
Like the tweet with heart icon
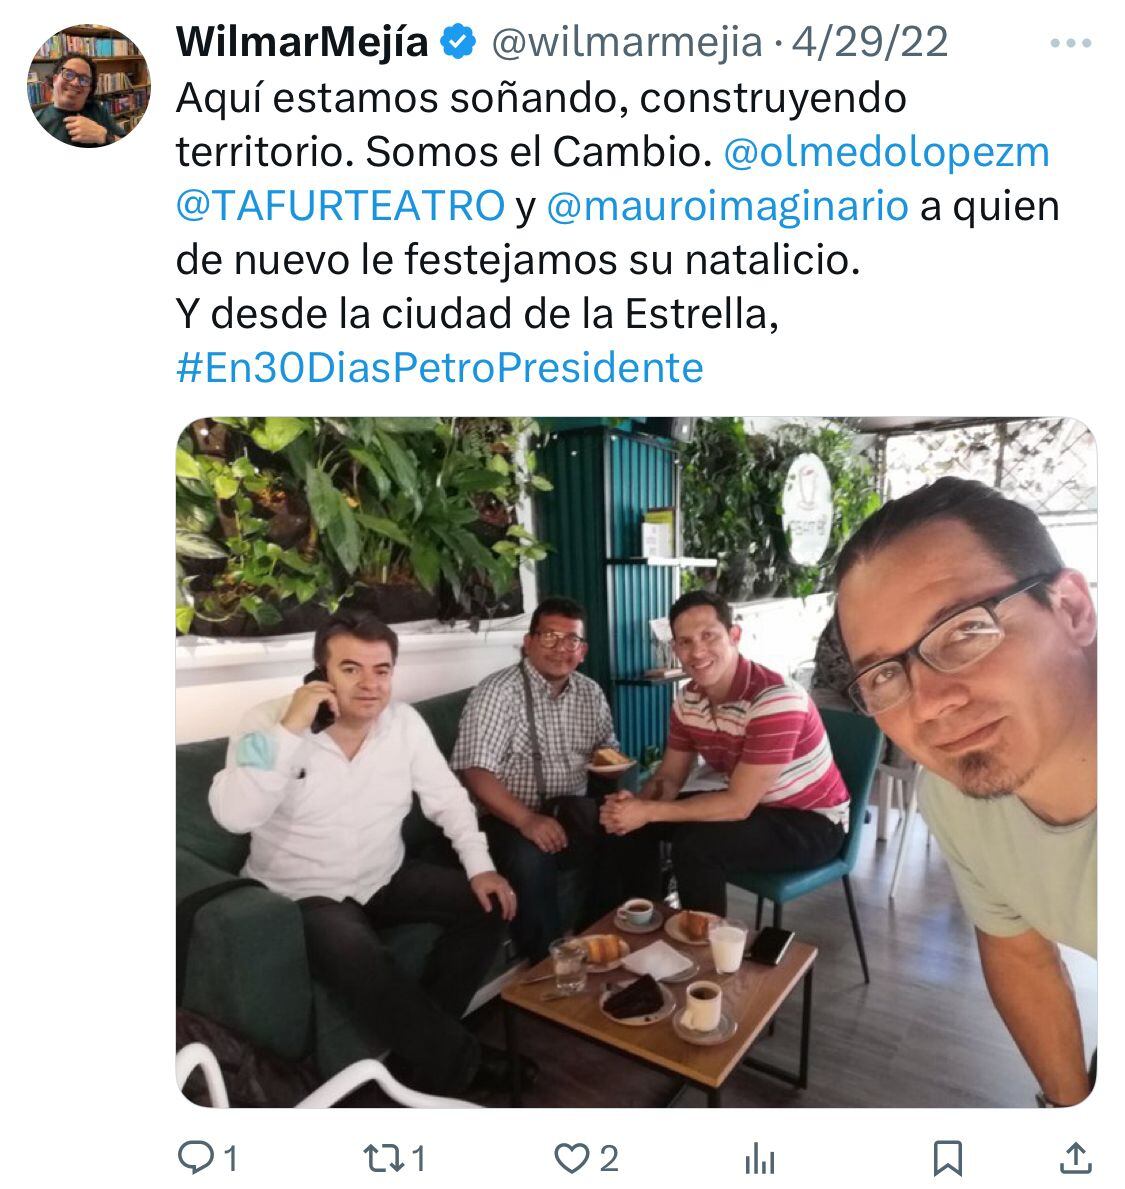pyautogui.click(x=572, y=1159)
